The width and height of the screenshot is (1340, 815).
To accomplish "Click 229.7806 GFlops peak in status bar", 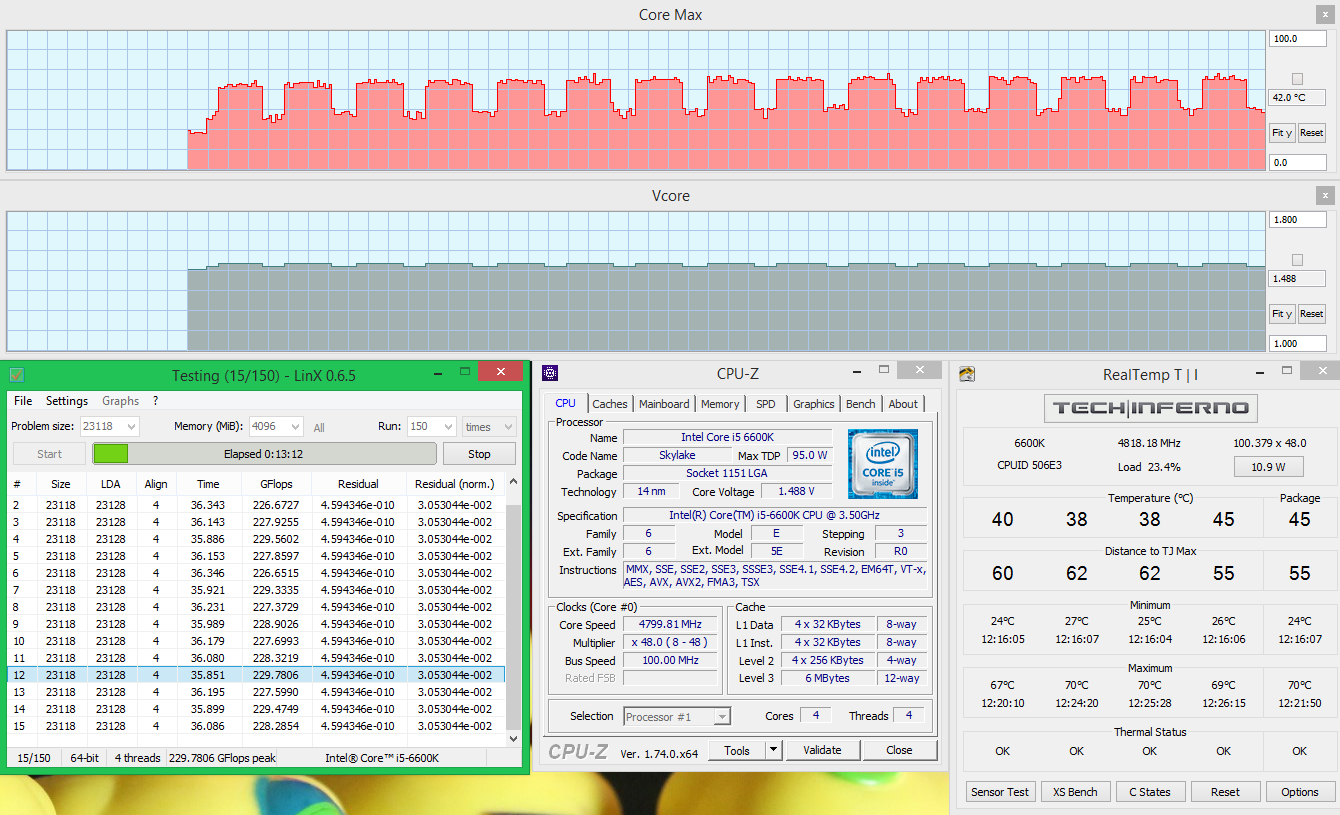I will click(x=223, y=758).
